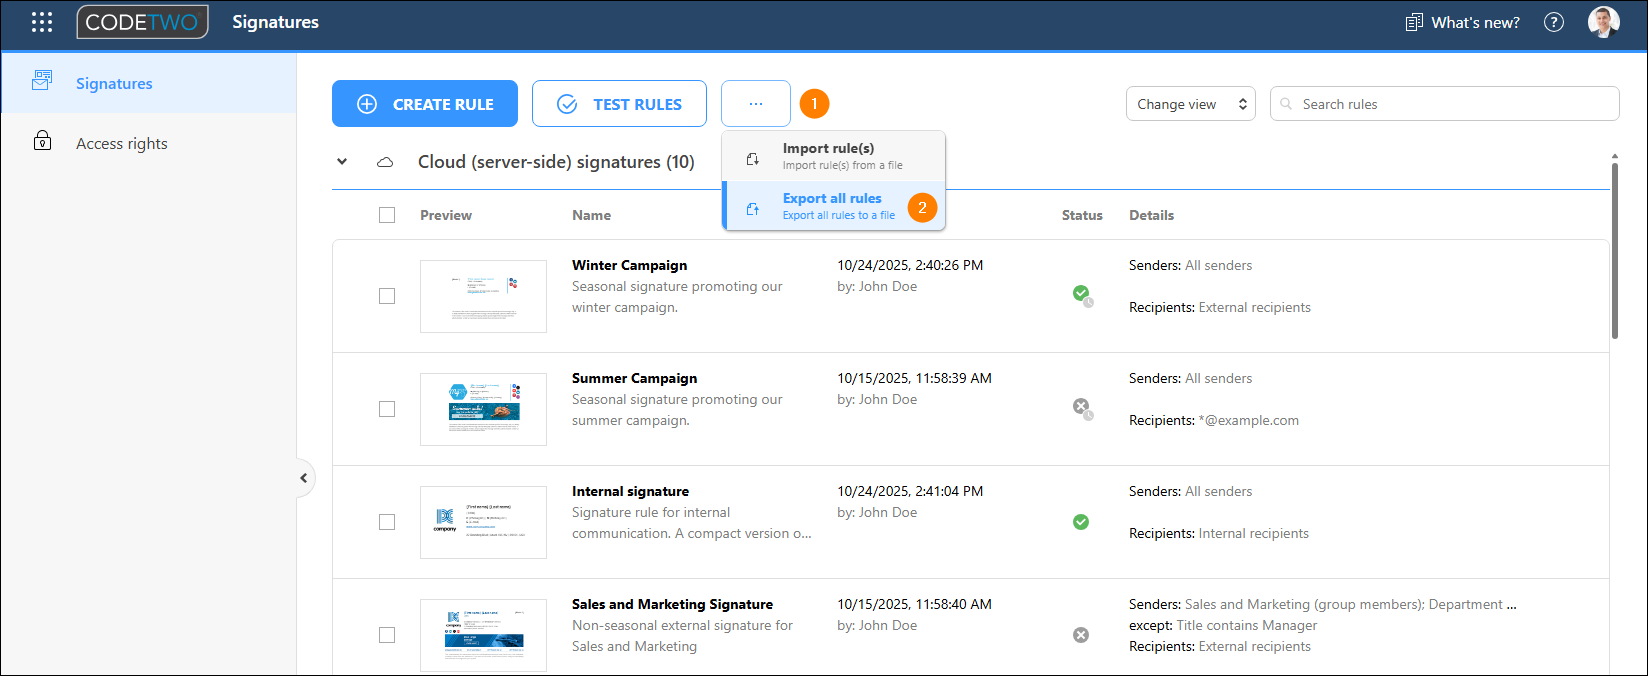The width and height of the screenshot is (1648, 676).
Task: Open the Internal signature preview thumbnail
Action: click(483, 522)
